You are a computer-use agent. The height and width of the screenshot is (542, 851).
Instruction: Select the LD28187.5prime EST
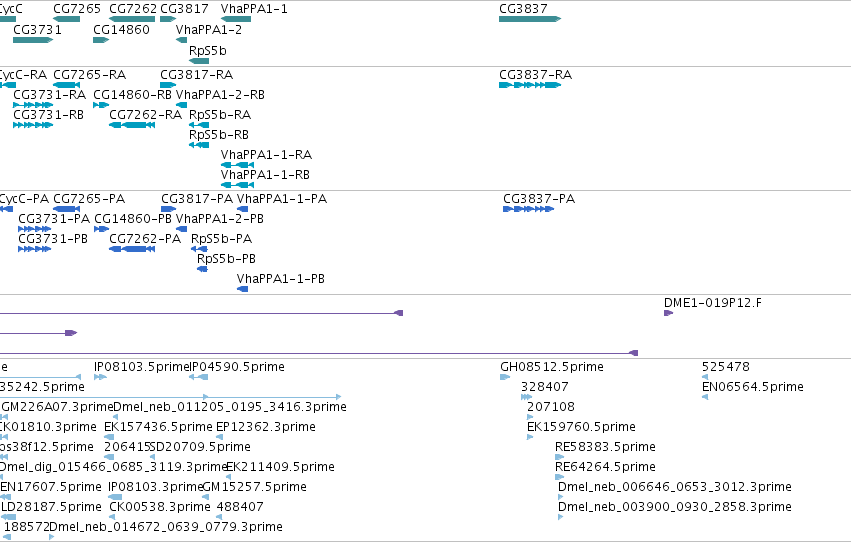pyautogui.click(x=8, y=518)
